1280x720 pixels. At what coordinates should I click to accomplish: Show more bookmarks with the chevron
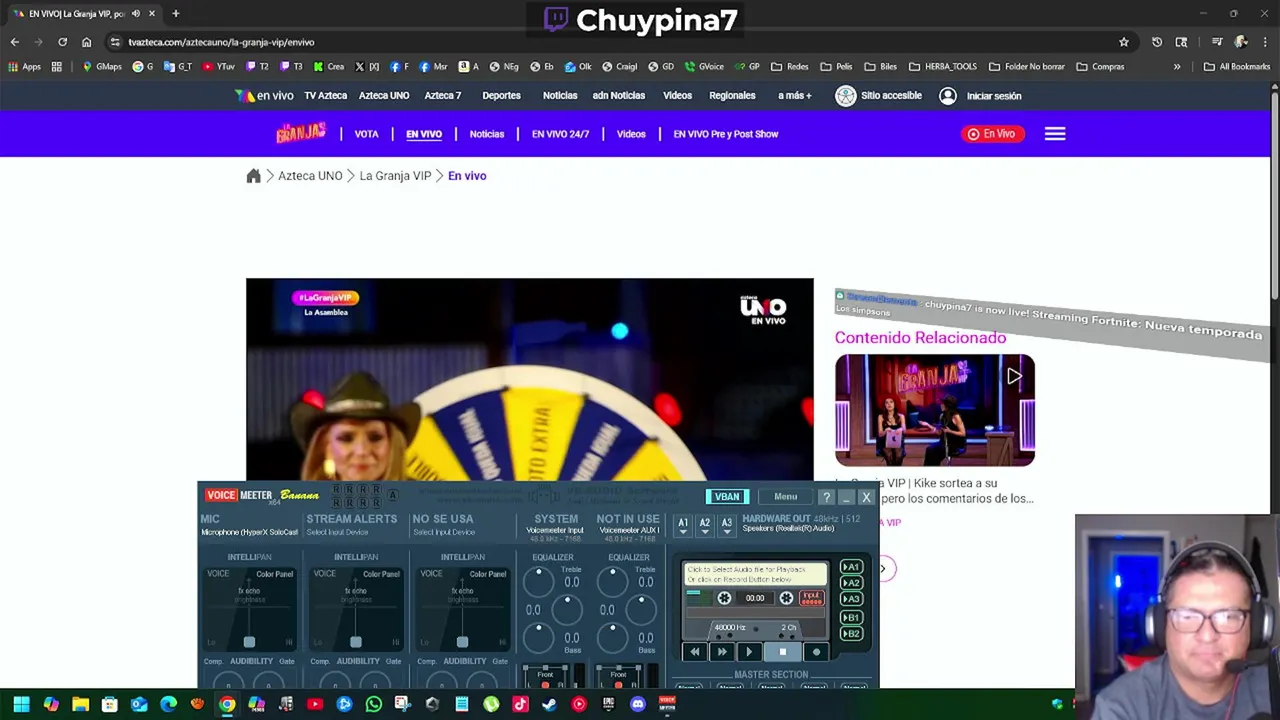[x=1177, y=67]
